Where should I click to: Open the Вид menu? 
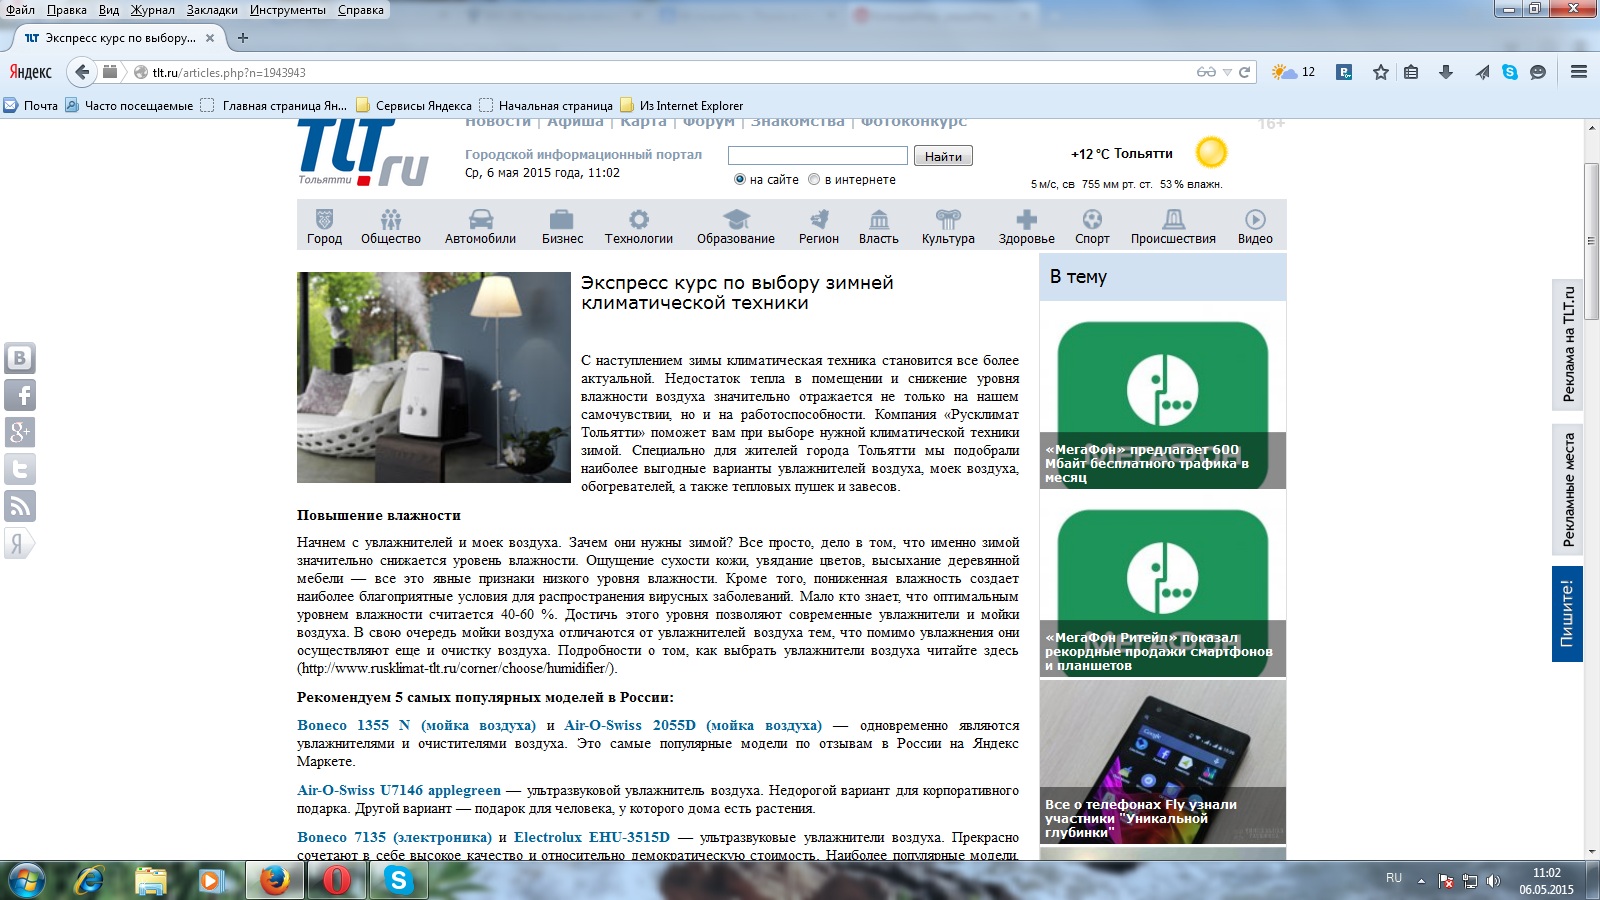[x=109, y=10]
